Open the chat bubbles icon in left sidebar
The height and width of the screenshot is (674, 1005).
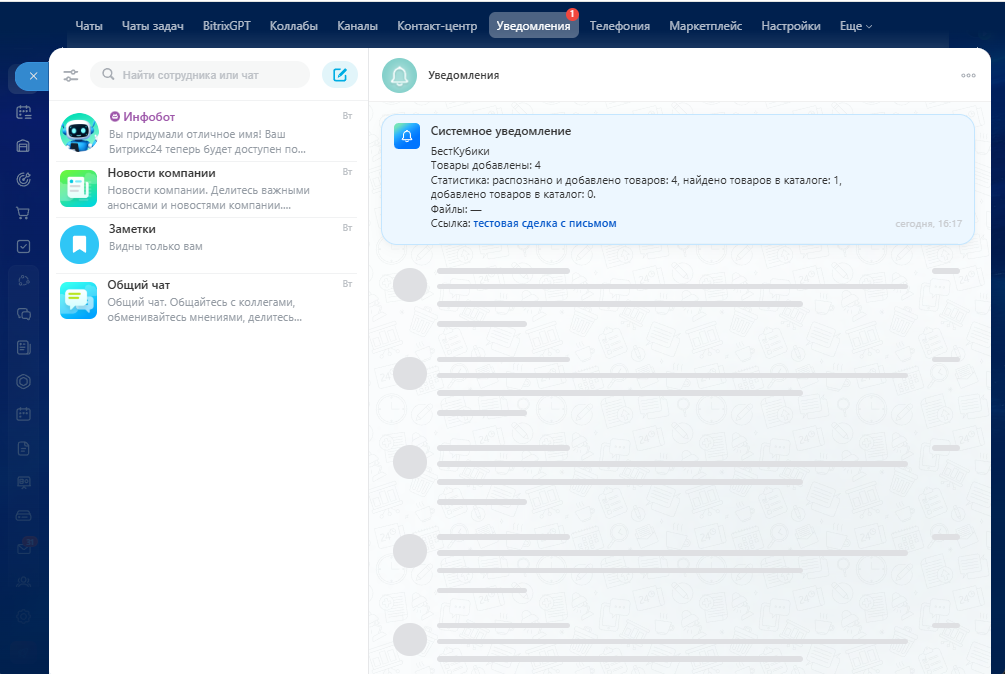(x=23, y=314)
